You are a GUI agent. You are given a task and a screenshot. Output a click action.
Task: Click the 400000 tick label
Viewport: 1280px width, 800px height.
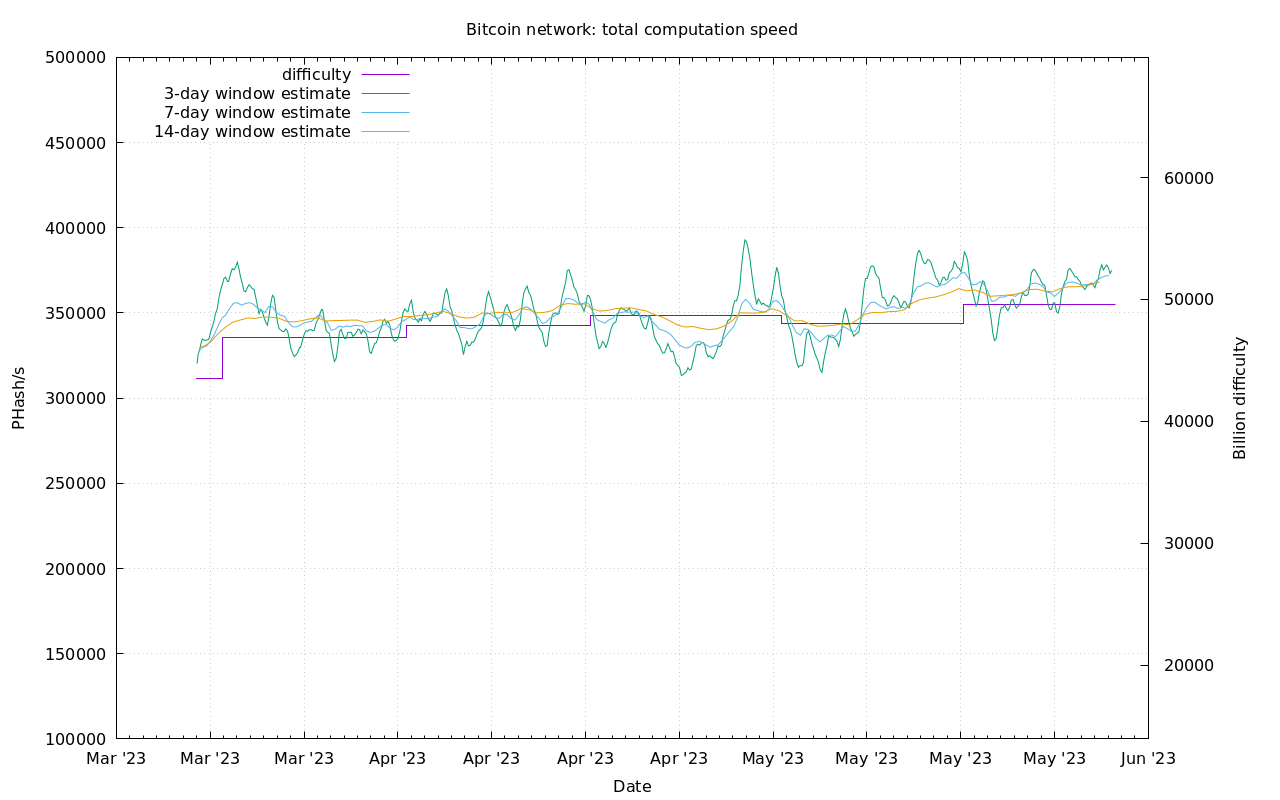point(76,228)
